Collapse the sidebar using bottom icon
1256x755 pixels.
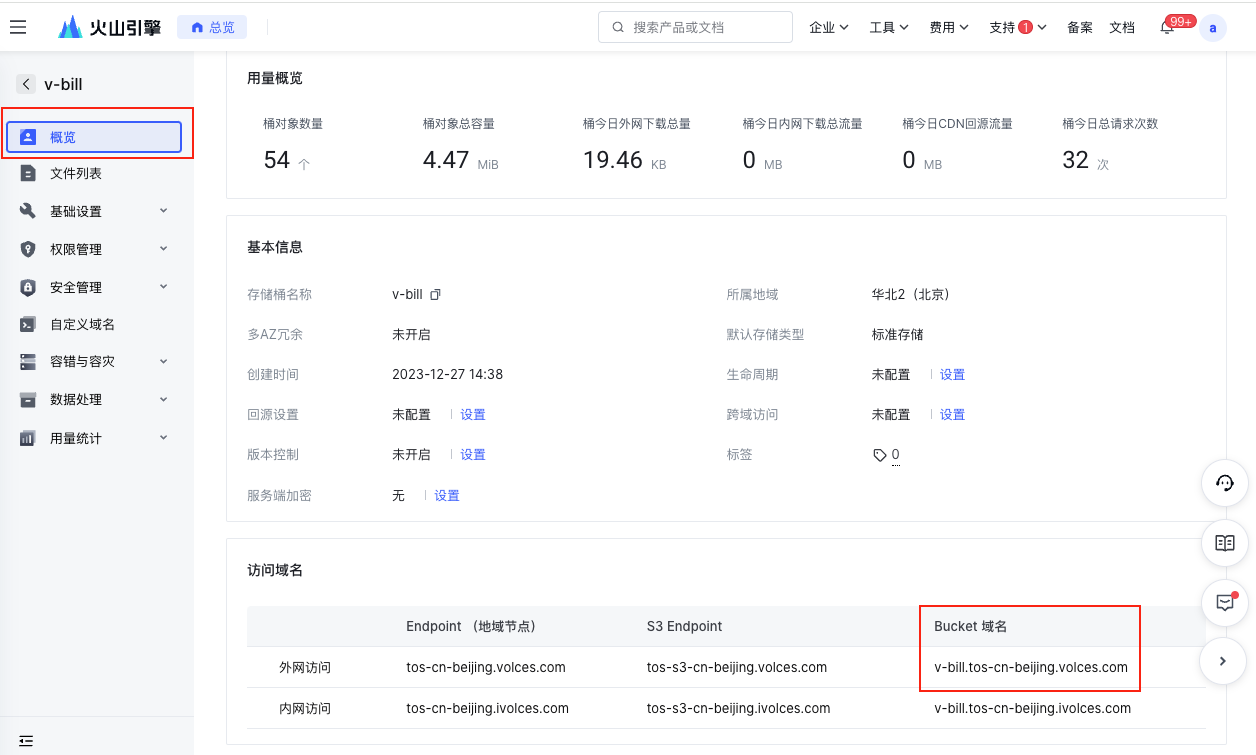(26, 741)
